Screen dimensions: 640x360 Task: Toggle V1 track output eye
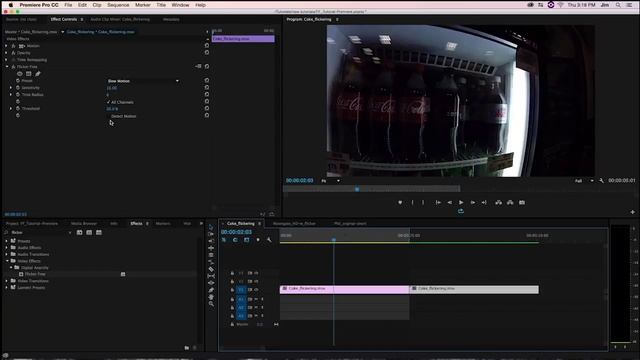[x=256, y=290]
